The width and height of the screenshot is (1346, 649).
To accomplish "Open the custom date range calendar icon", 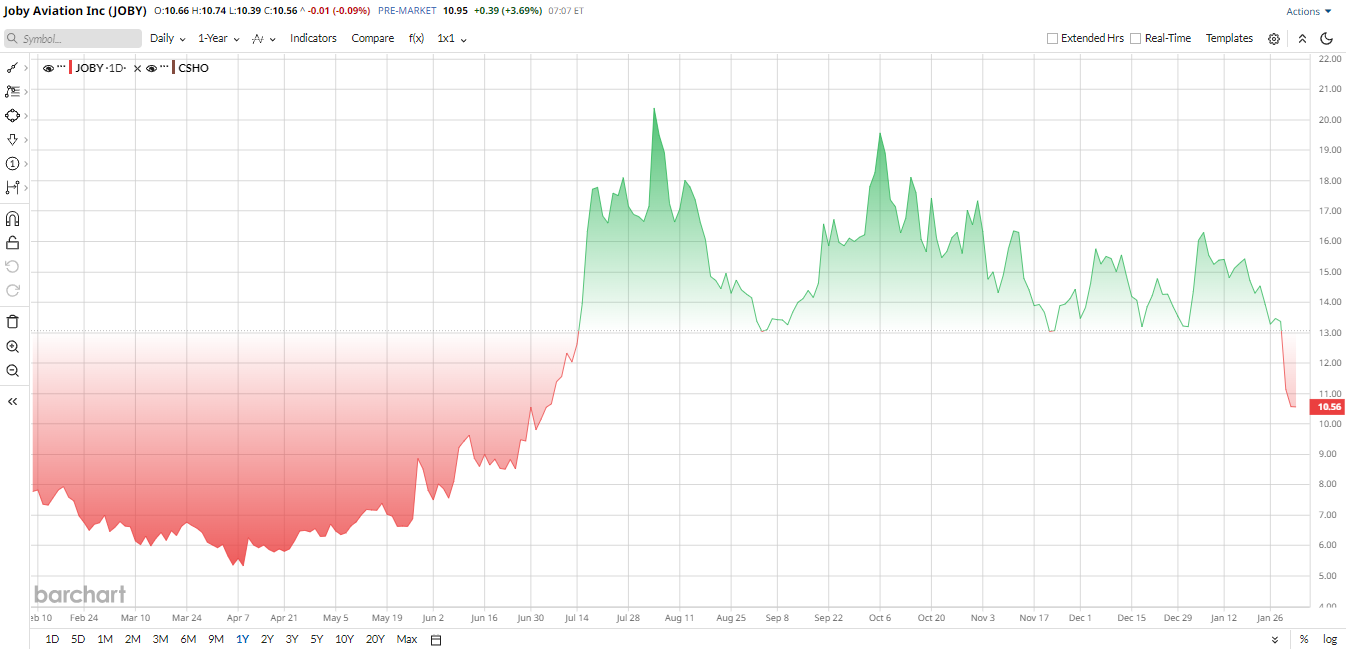I will tap(435, 639).
